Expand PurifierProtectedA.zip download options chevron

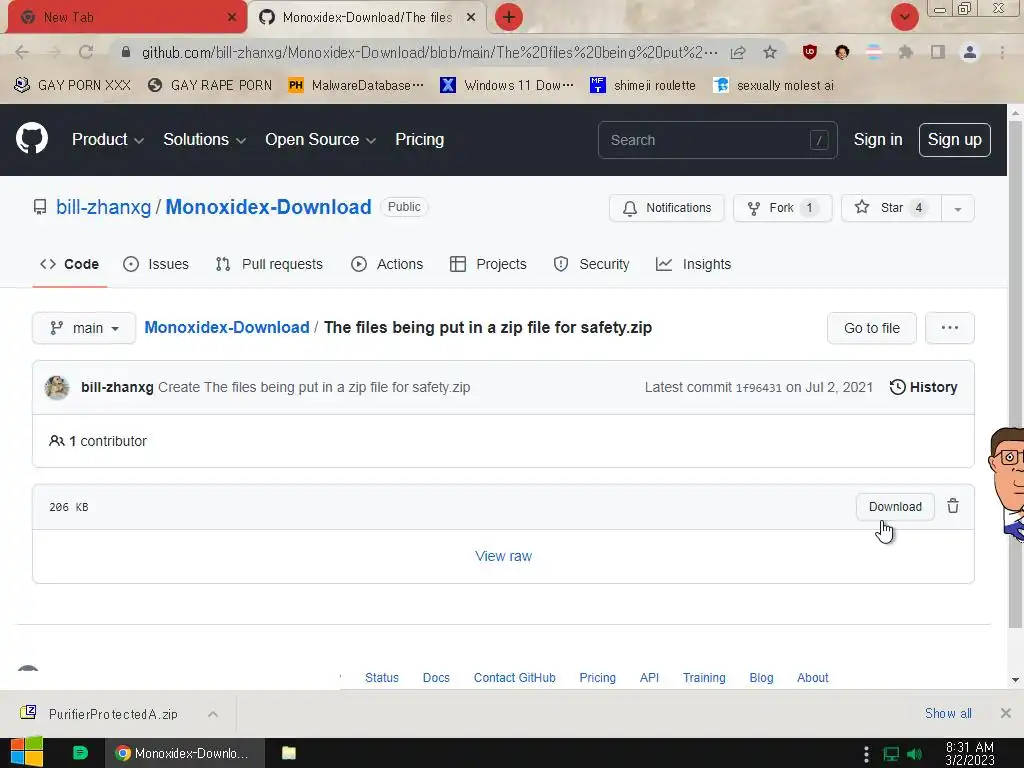(x=213, y=714)
